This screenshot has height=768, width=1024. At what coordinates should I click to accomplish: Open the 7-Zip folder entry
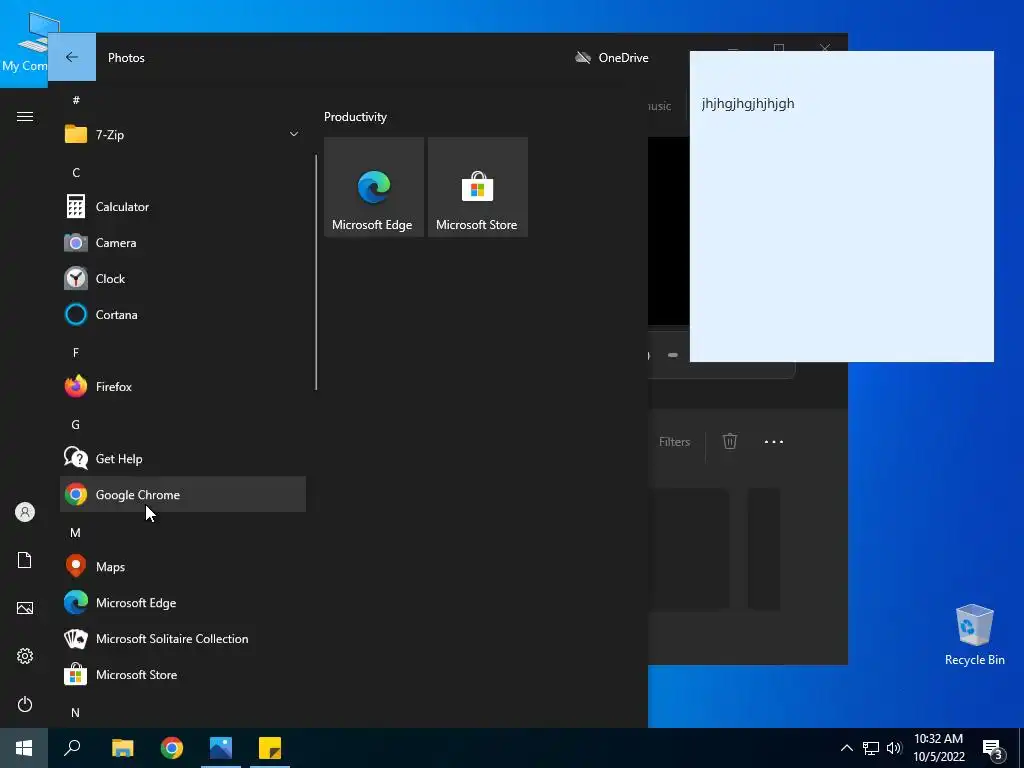[x=183, y=135]
